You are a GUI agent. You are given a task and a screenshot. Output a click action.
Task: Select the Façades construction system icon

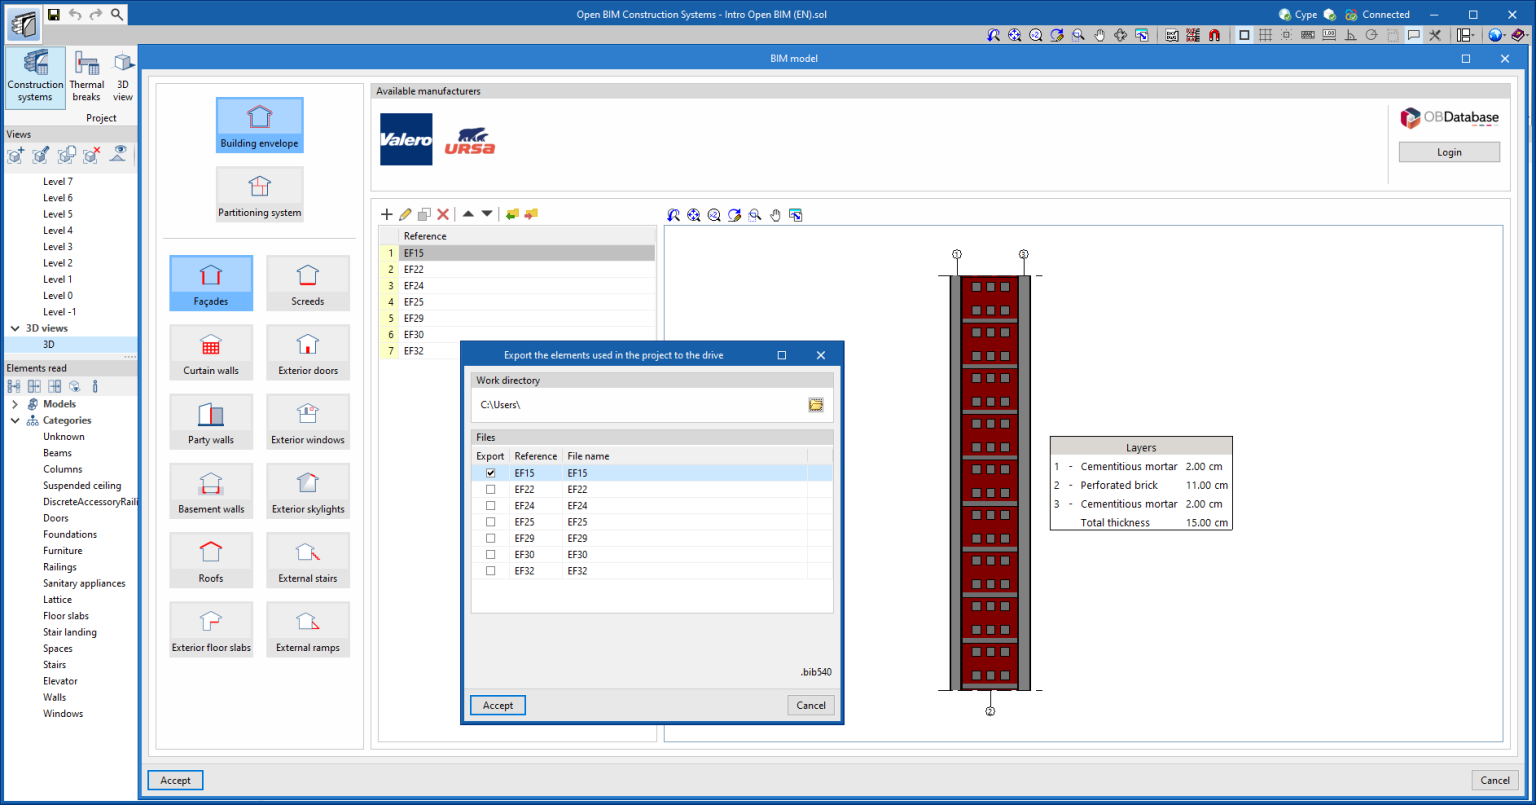click(x=211, y=282)
